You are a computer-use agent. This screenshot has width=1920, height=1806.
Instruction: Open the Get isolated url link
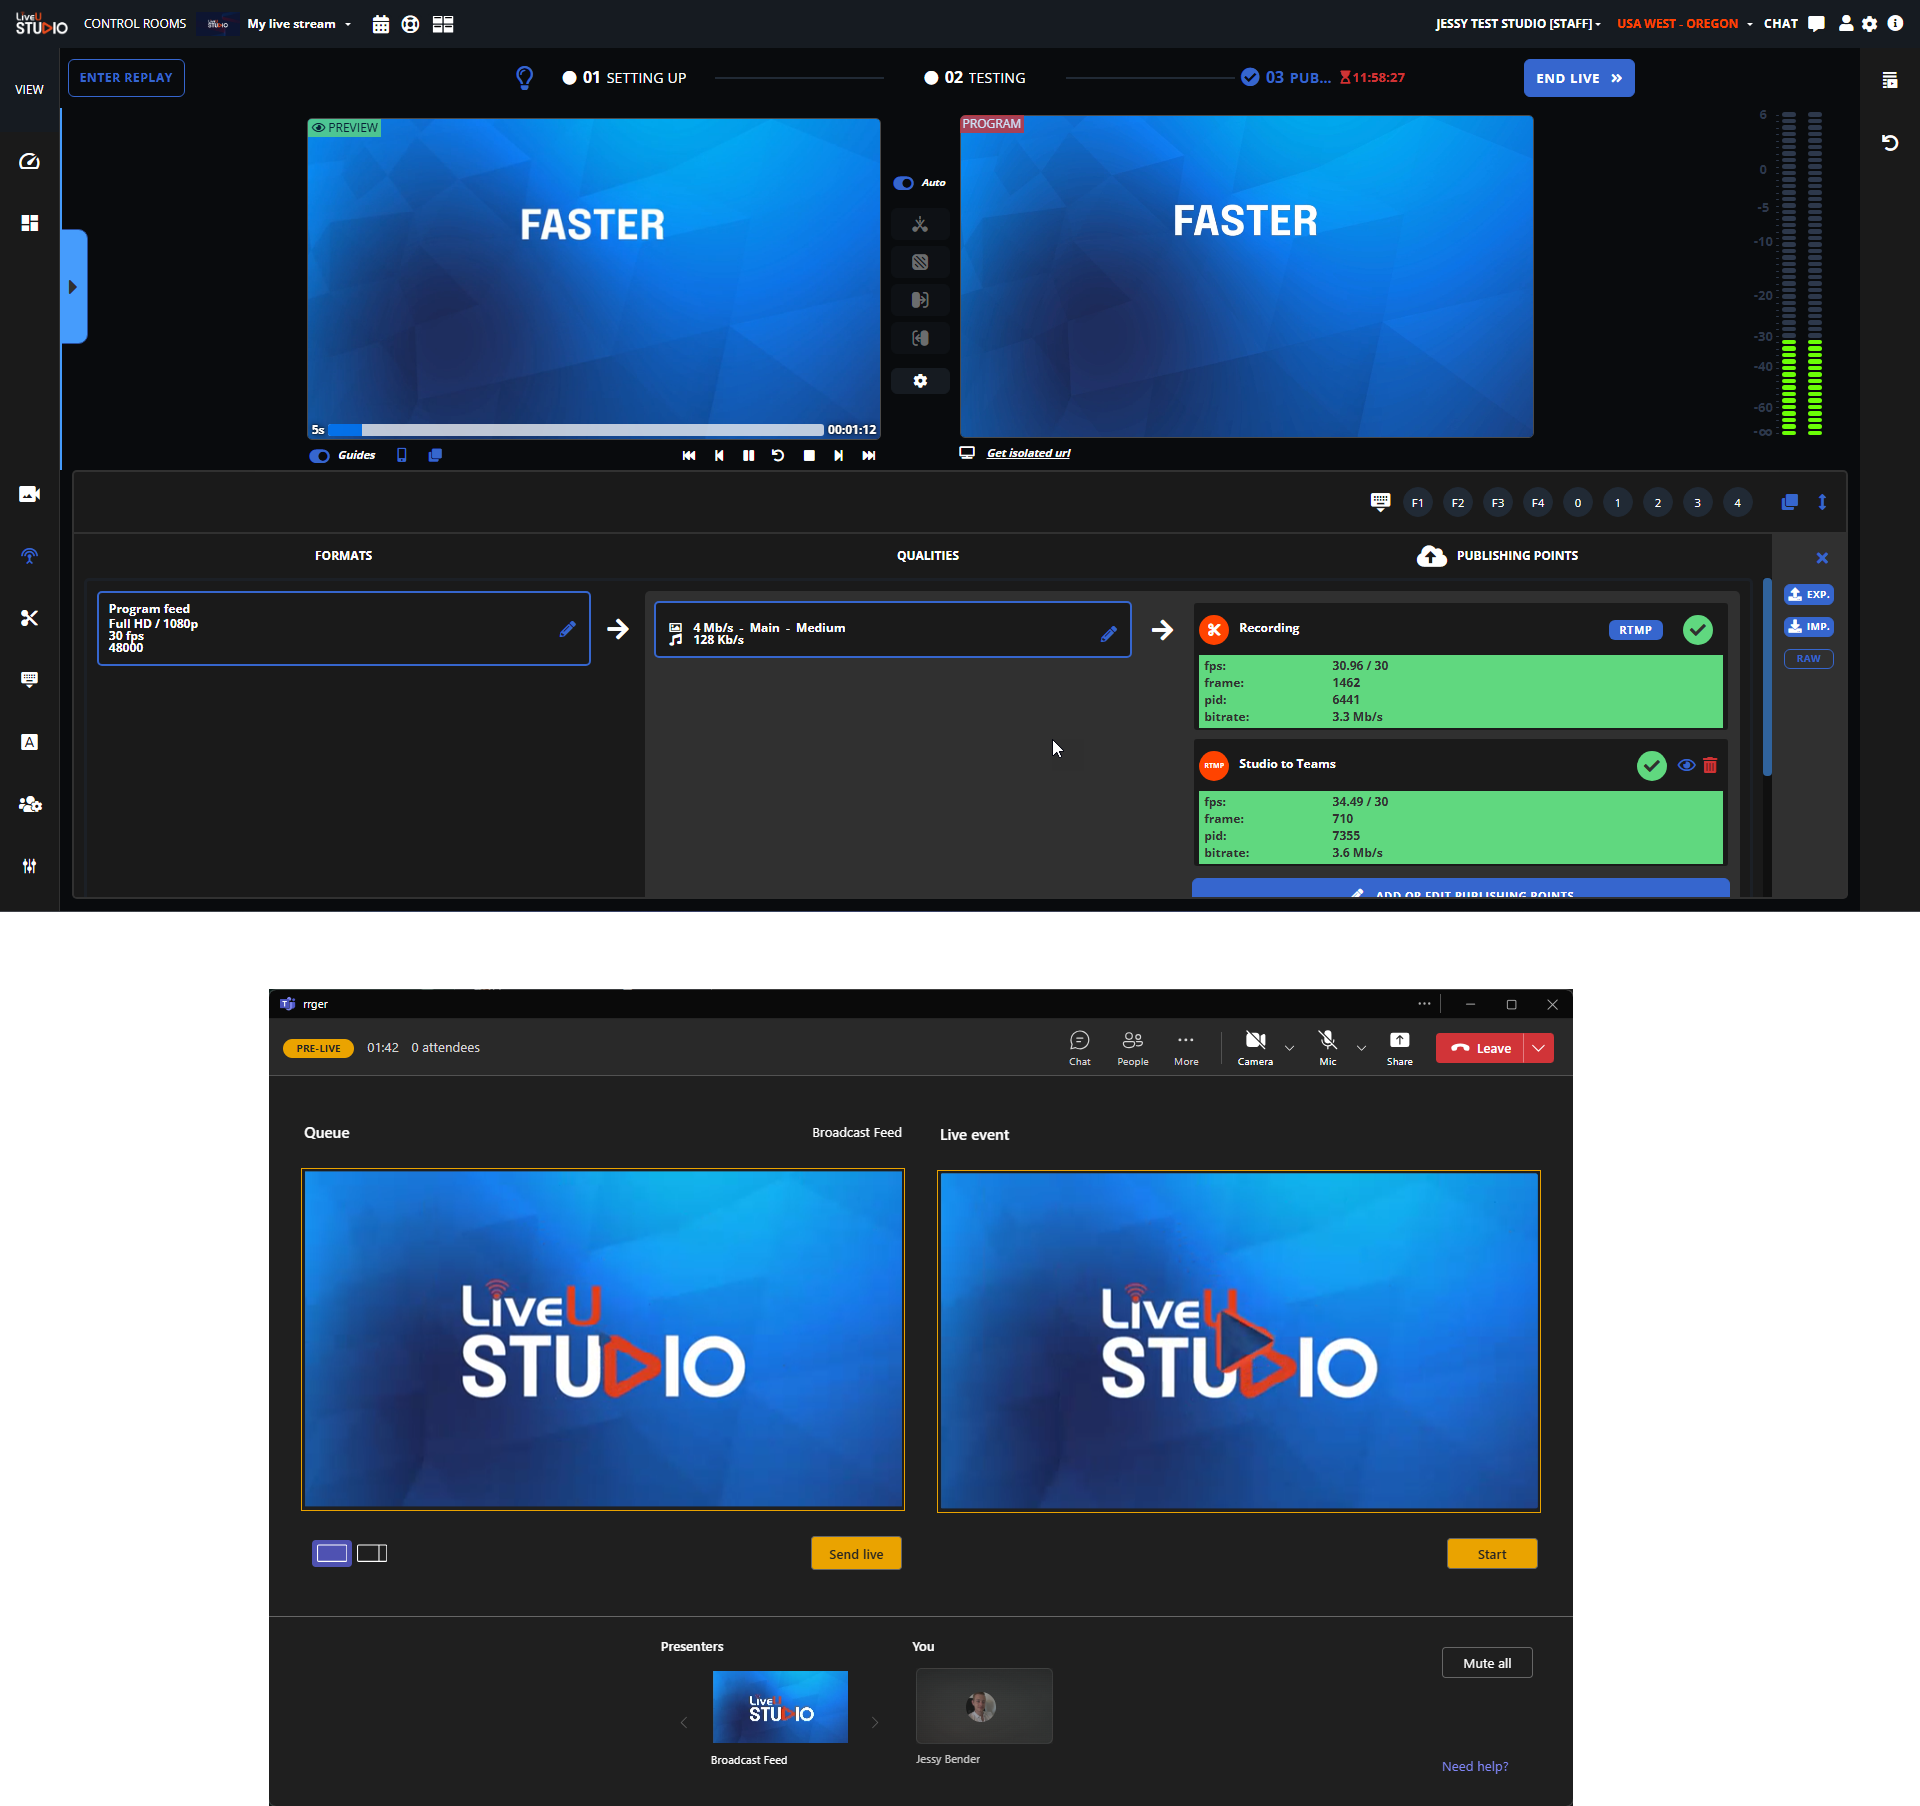(1028, 453)
